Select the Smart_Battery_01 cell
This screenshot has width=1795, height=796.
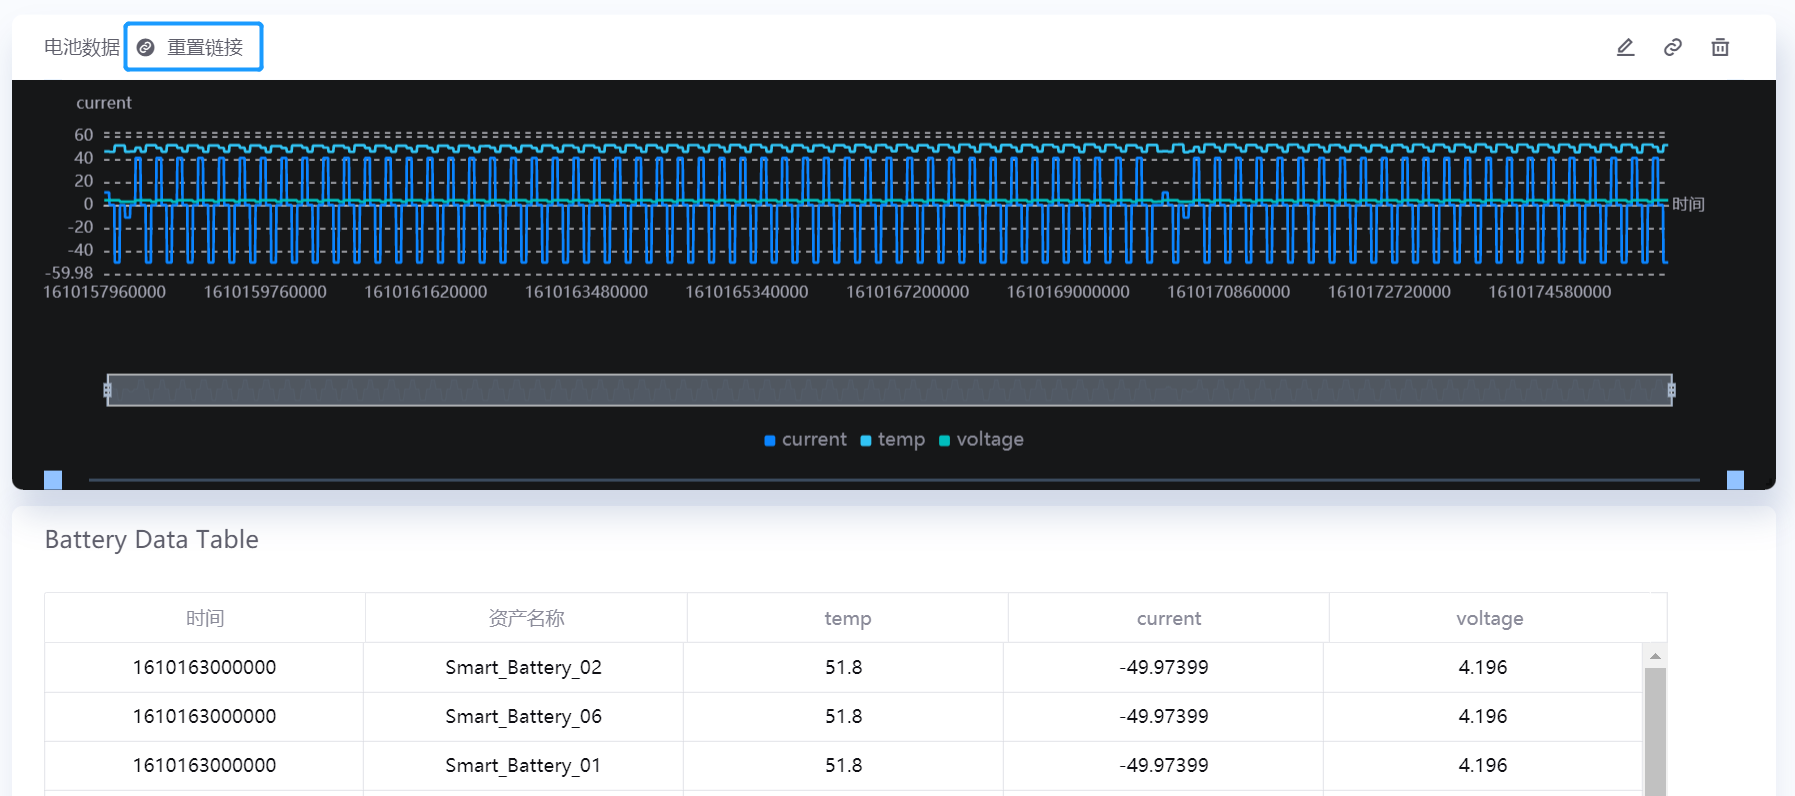523,765
